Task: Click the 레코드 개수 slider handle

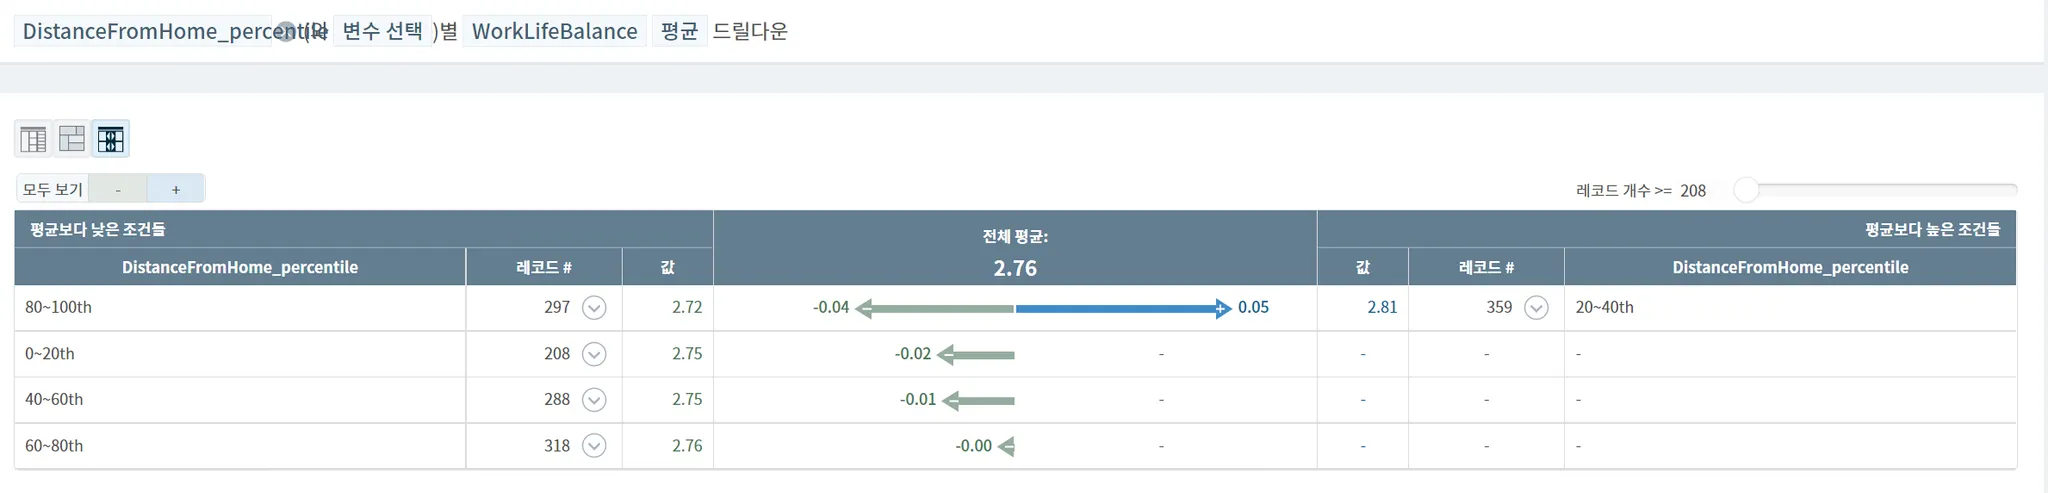Action: 1746,190
